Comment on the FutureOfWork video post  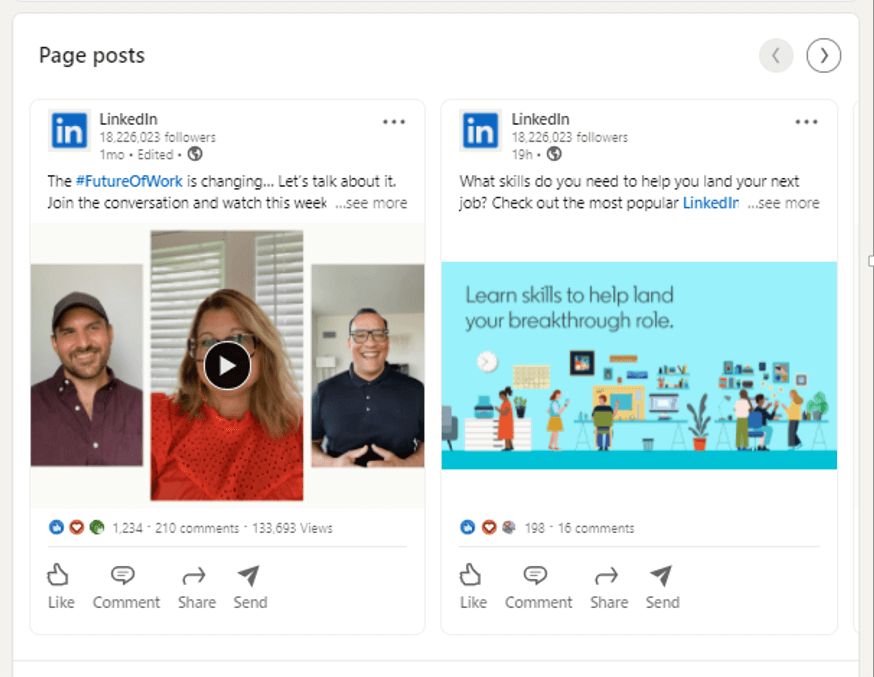click(x=126, y=587)
